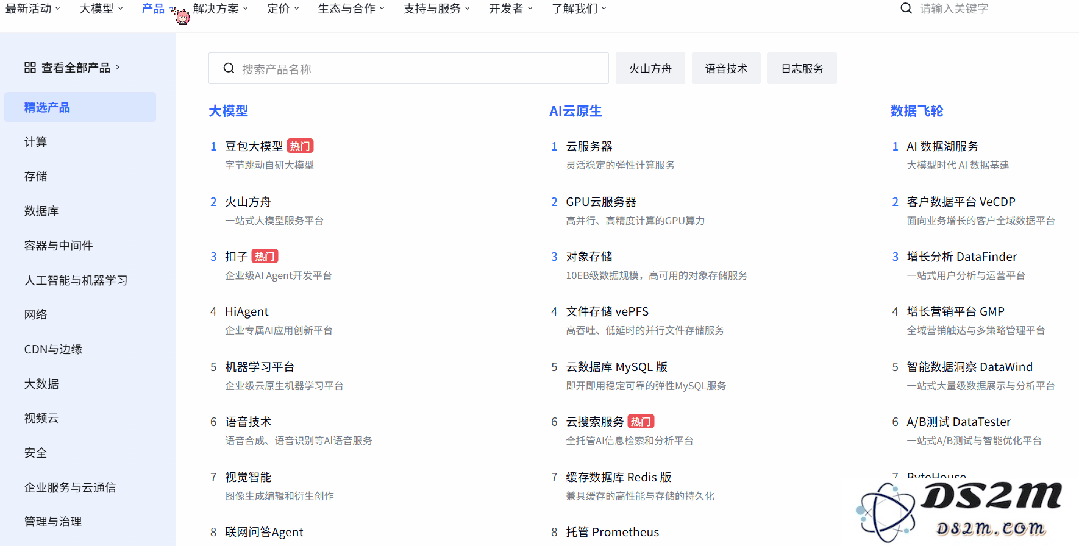1079x546 pixels.
Task: Open 增长分析 DataFinder product
Action: coord(961,256)
